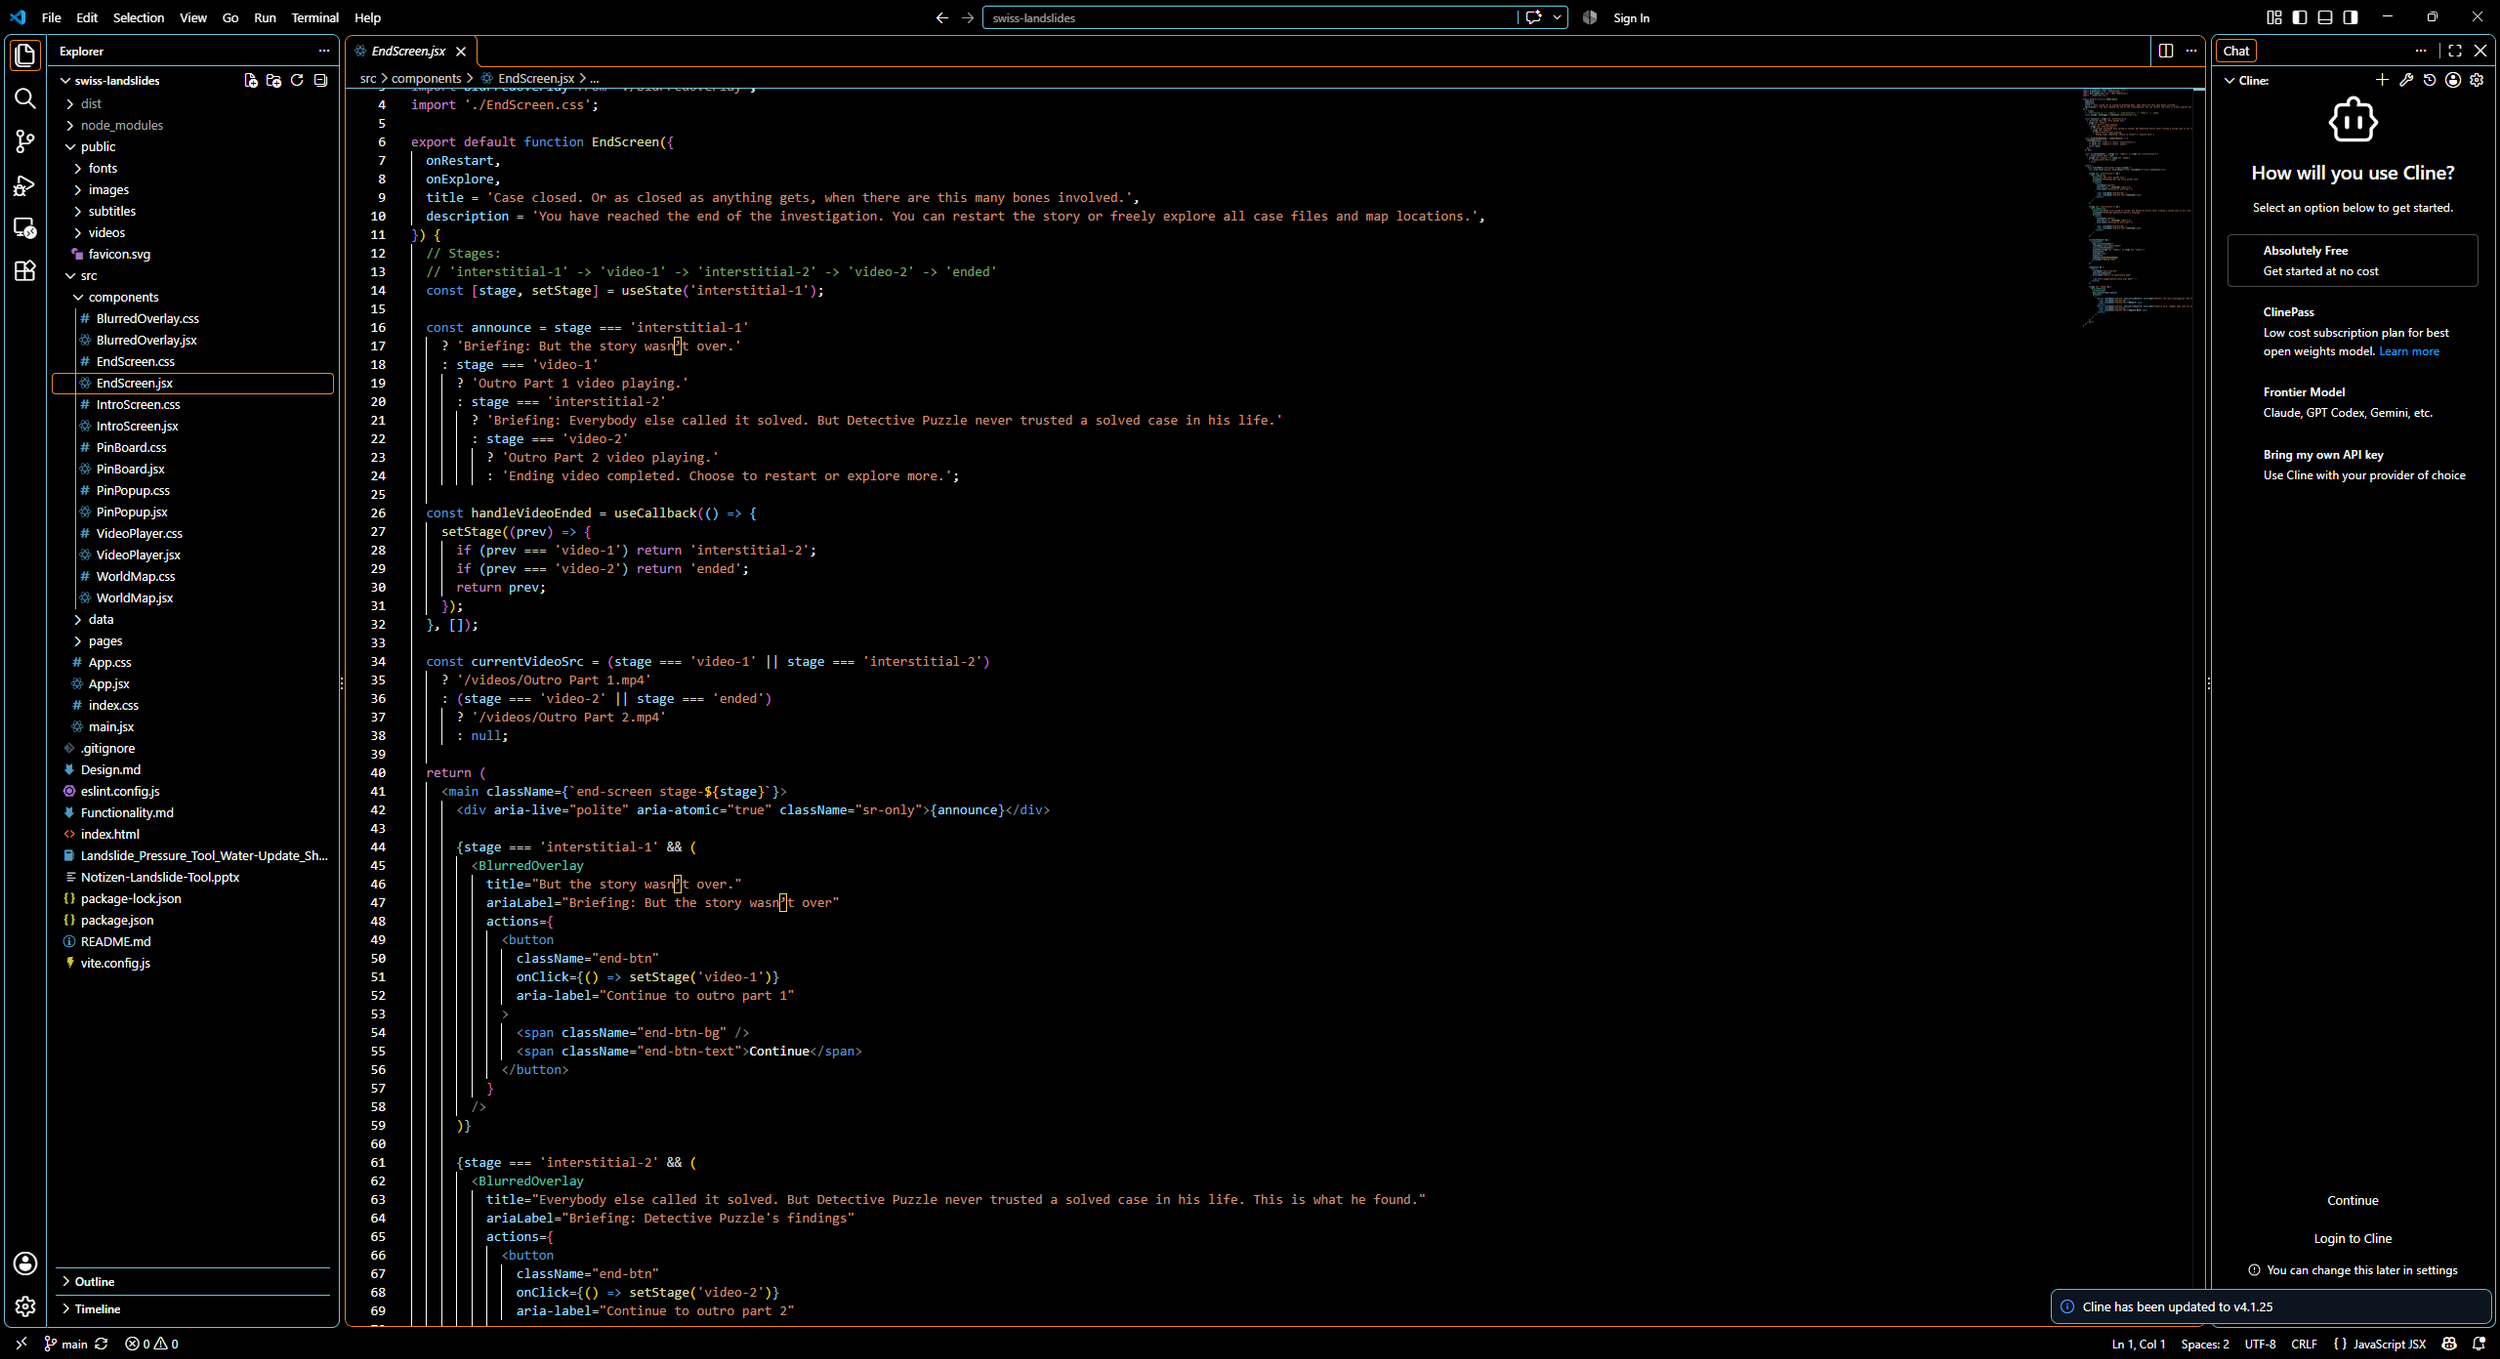This screenshot has height=1359, width=2500.
Task: Open the Learn more link under ClinePass
Action: click(2409, 352)
